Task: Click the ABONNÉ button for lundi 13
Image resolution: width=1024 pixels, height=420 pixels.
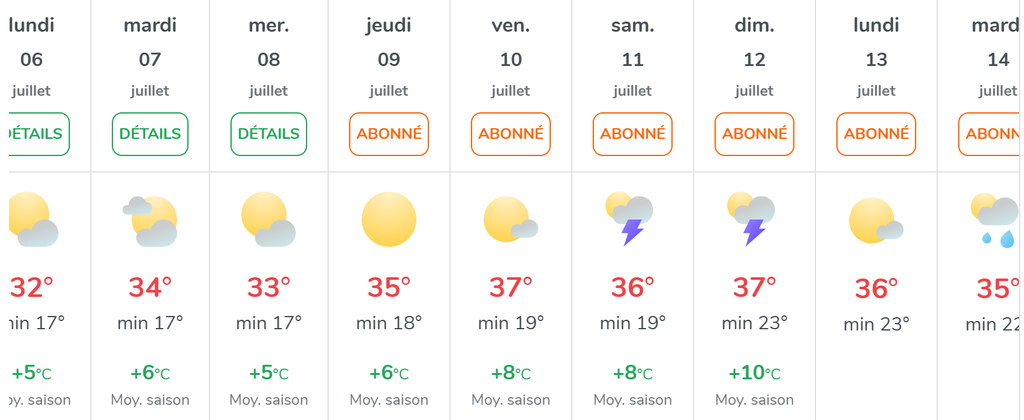Action: [876, 134]
